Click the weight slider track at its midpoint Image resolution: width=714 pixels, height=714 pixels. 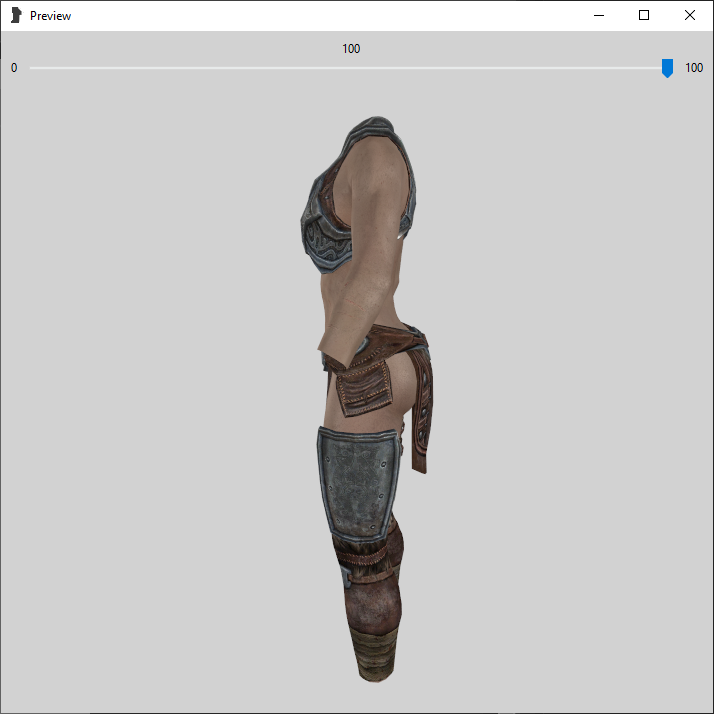[x=351, y=68]
